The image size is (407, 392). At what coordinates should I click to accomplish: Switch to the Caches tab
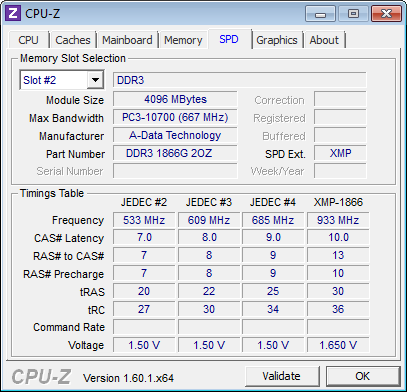73,40
